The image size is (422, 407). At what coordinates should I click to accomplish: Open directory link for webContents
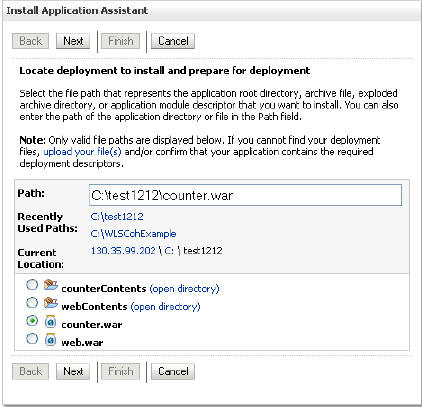(x=165, y=306)
